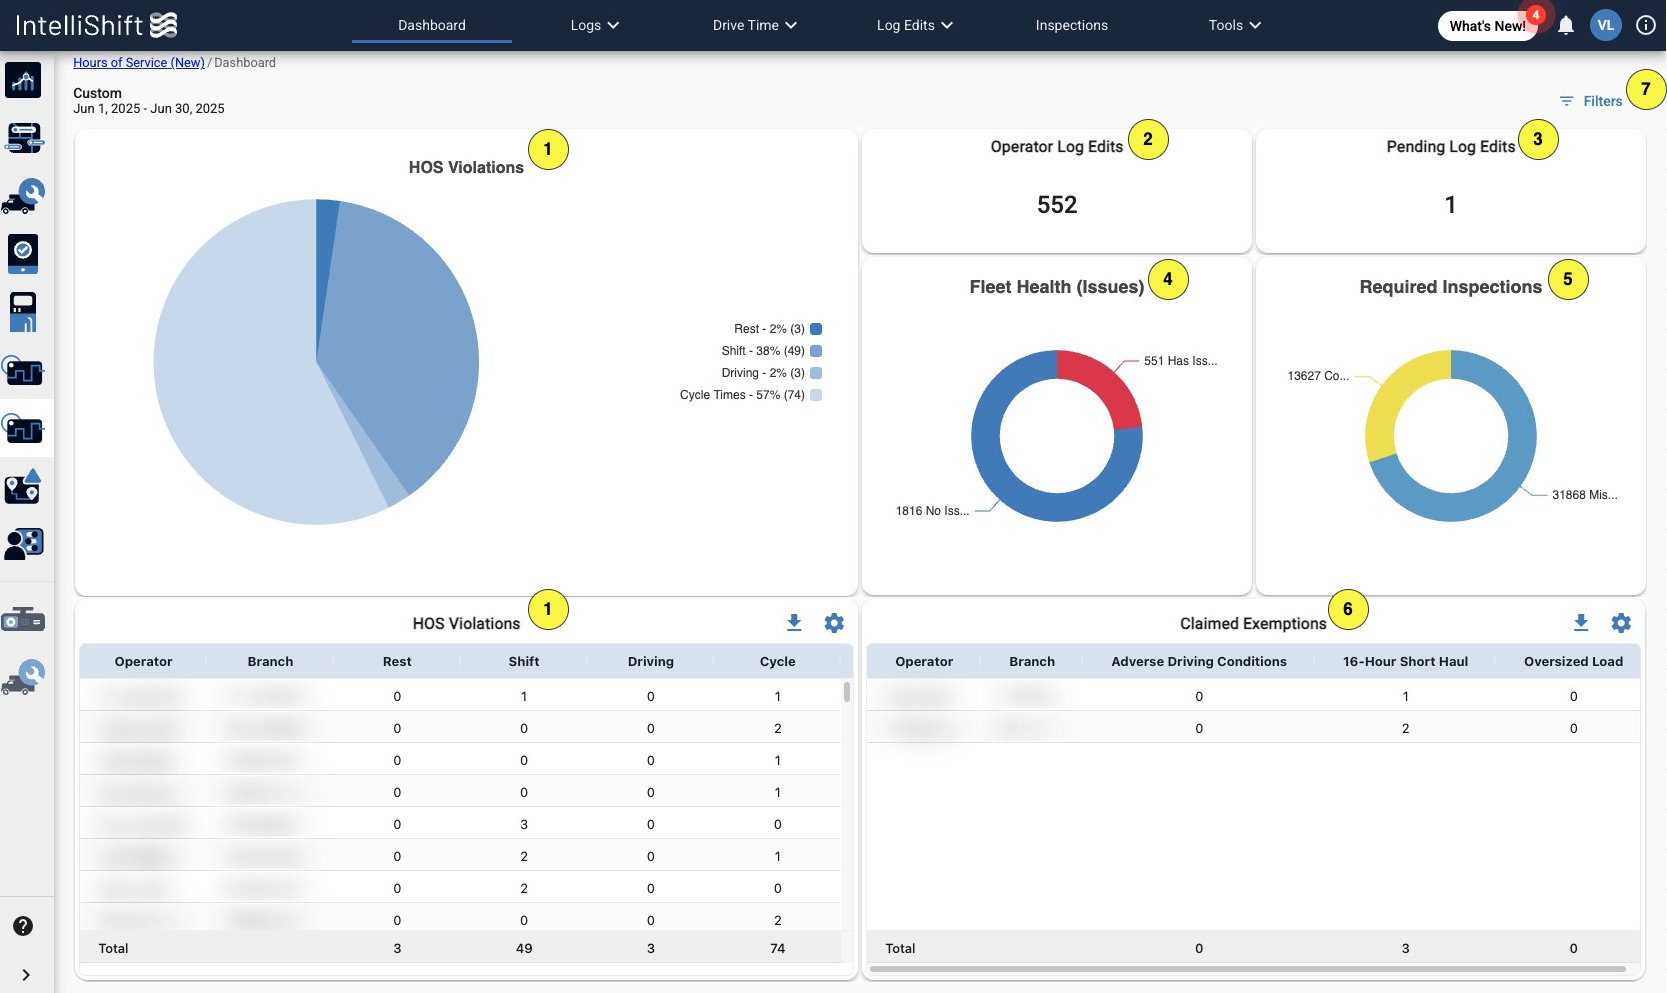Image resolution: width=1667 pixels, height=993 pixels.
Task: Click the Claimed Exemptions horizontal scrollbar
Action: pos(1248,969)
